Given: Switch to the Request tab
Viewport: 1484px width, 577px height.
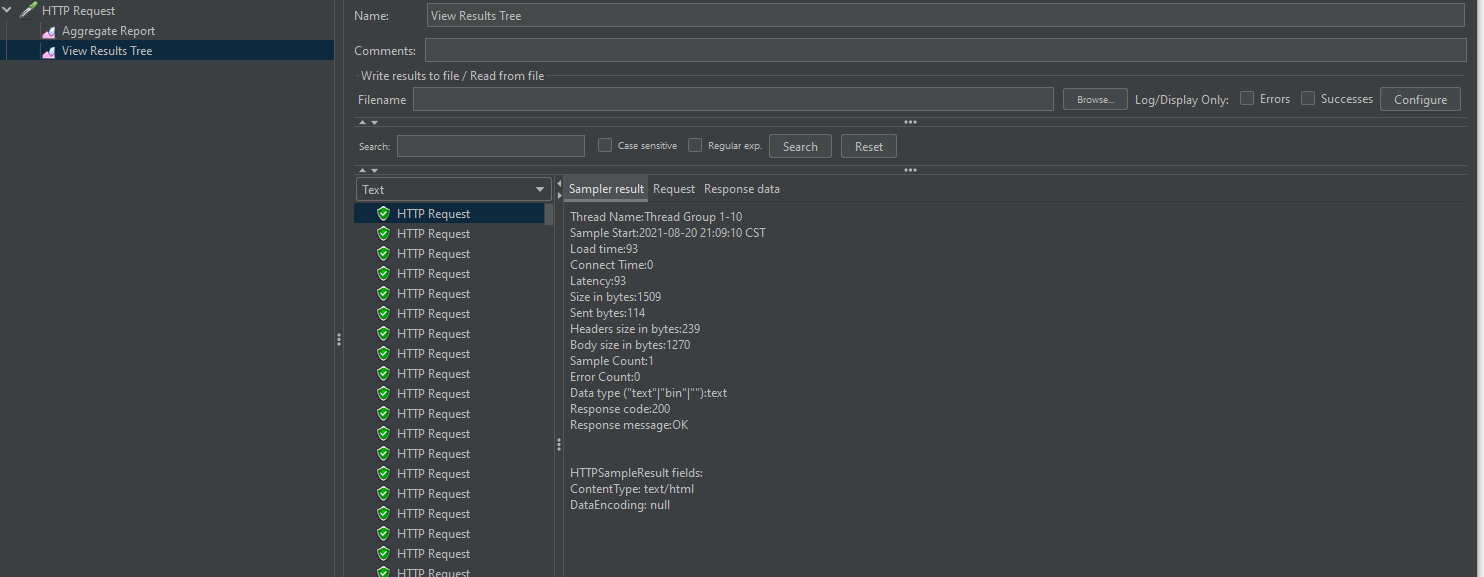Looking at the screenshot, I should (x=673, y=189).
